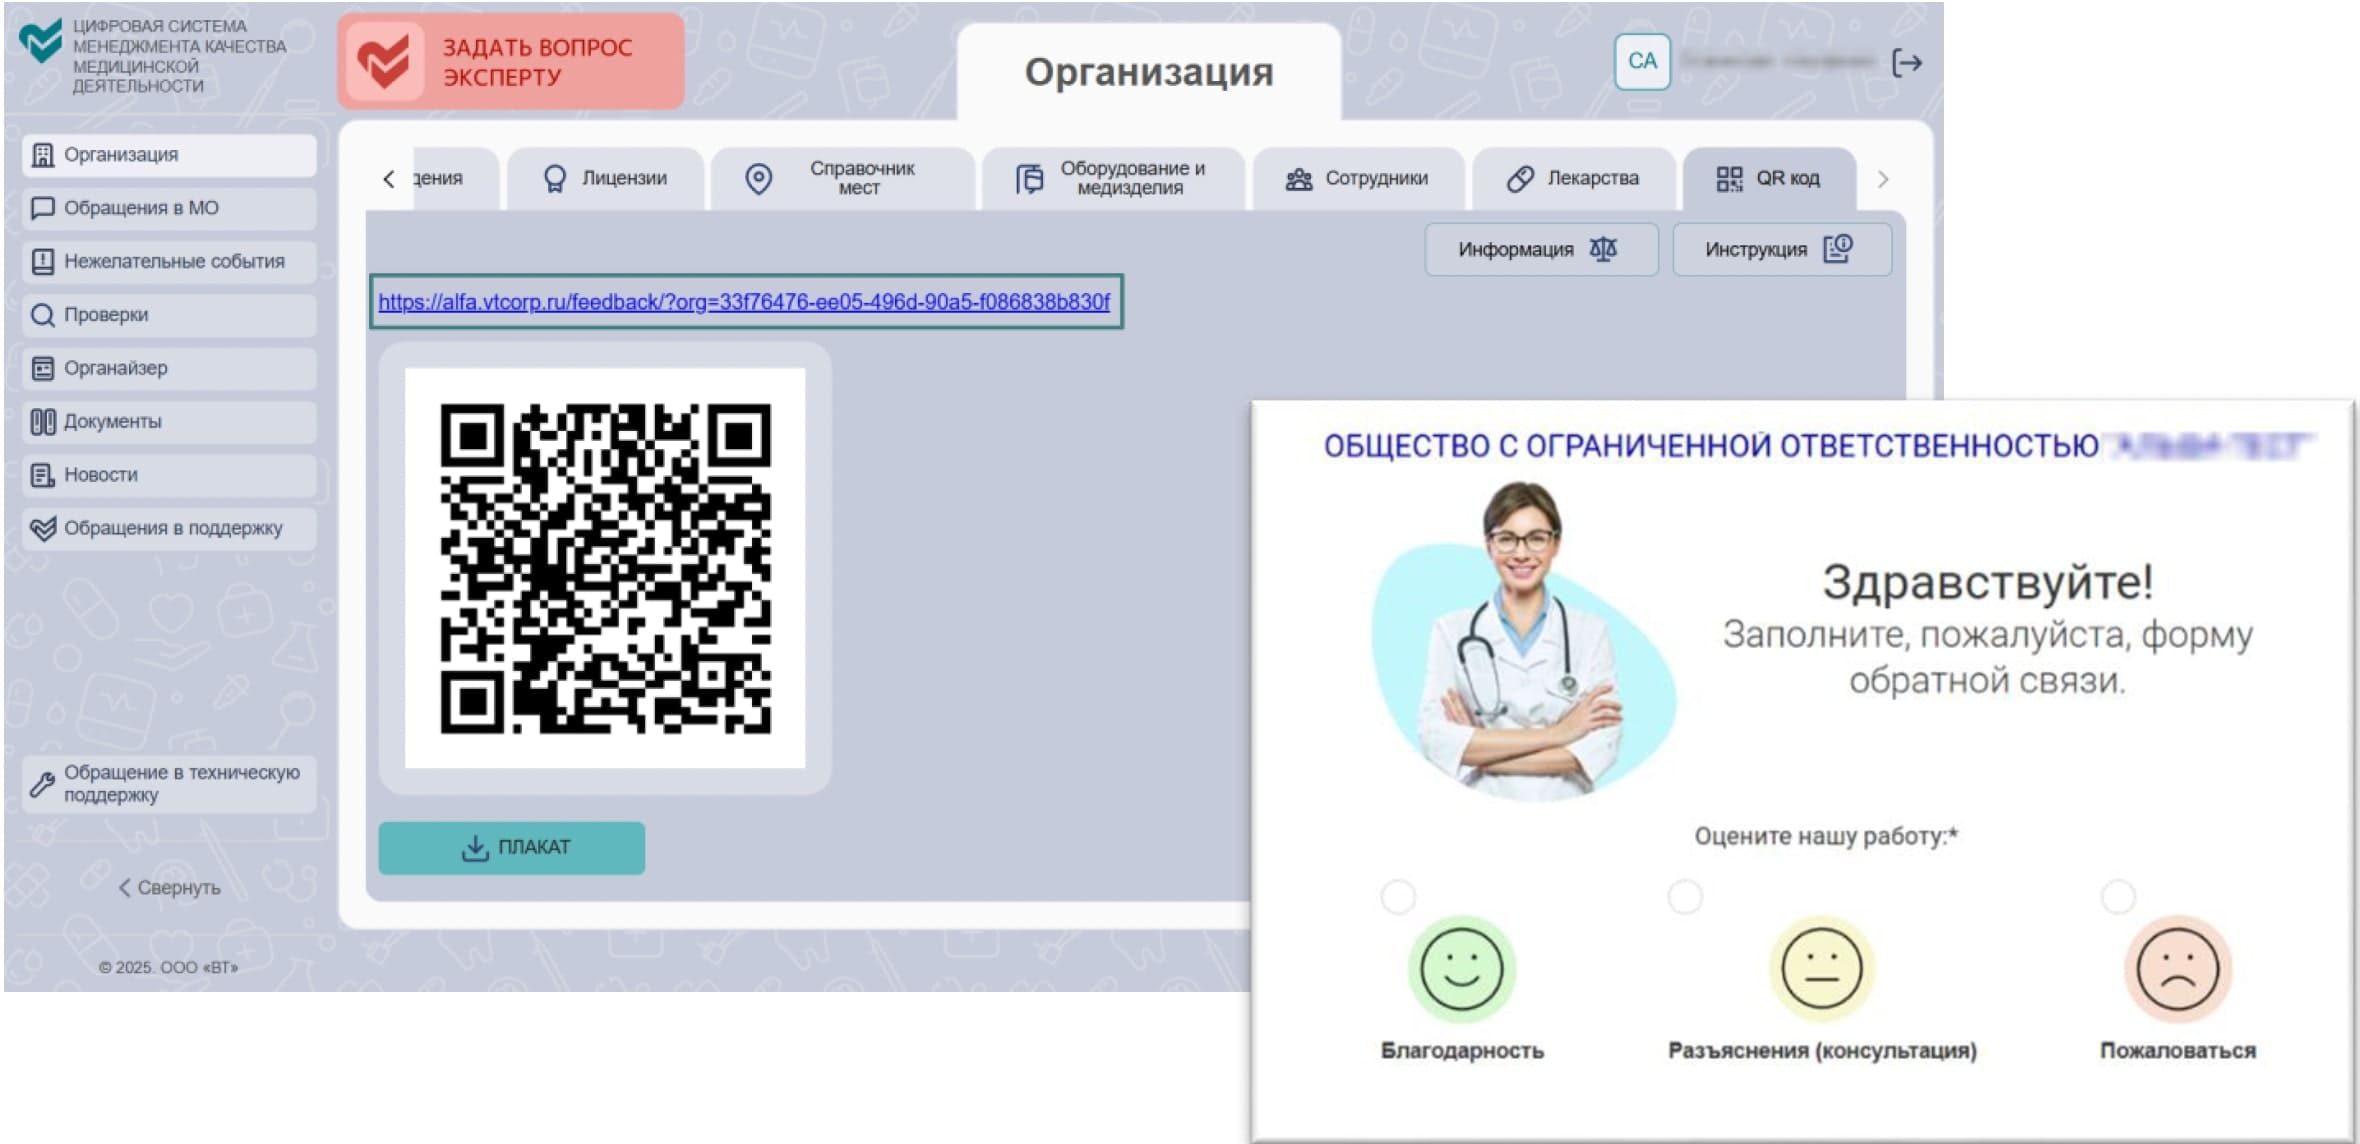Image resolution: width=2360 pixels, height=1144 pixels.
Task: Switch to the Справочник мест tab
Action: [x=842, y=179]
